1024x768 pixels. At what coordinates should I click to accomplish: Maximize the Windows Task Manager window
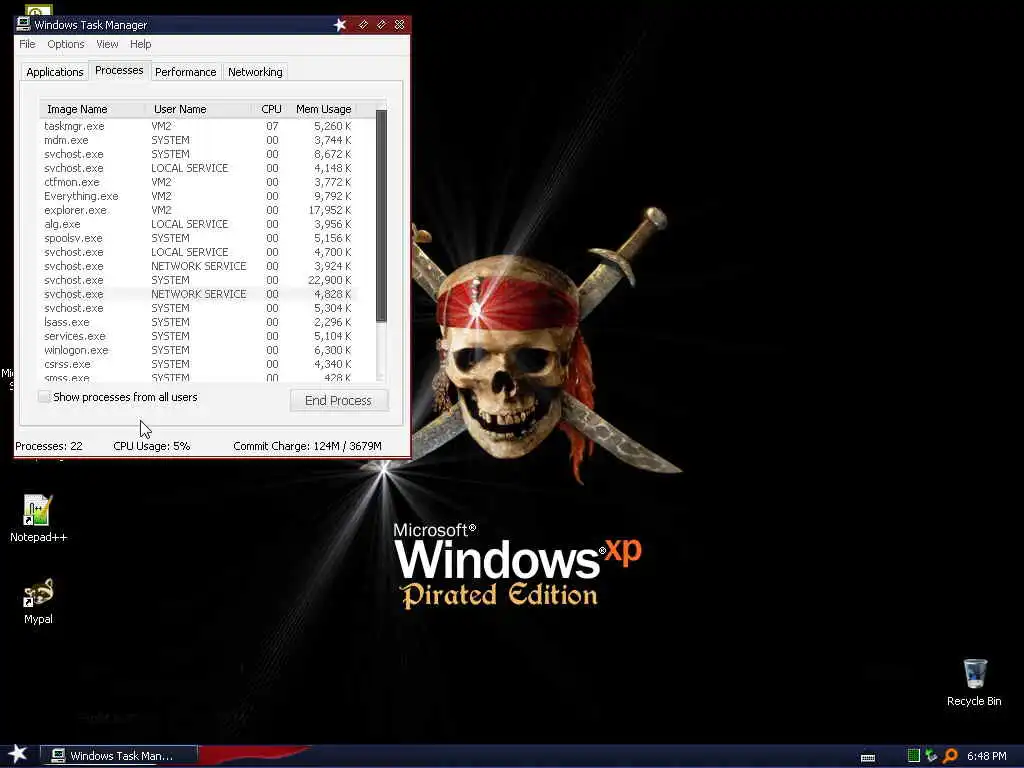[x=381, y=25]
